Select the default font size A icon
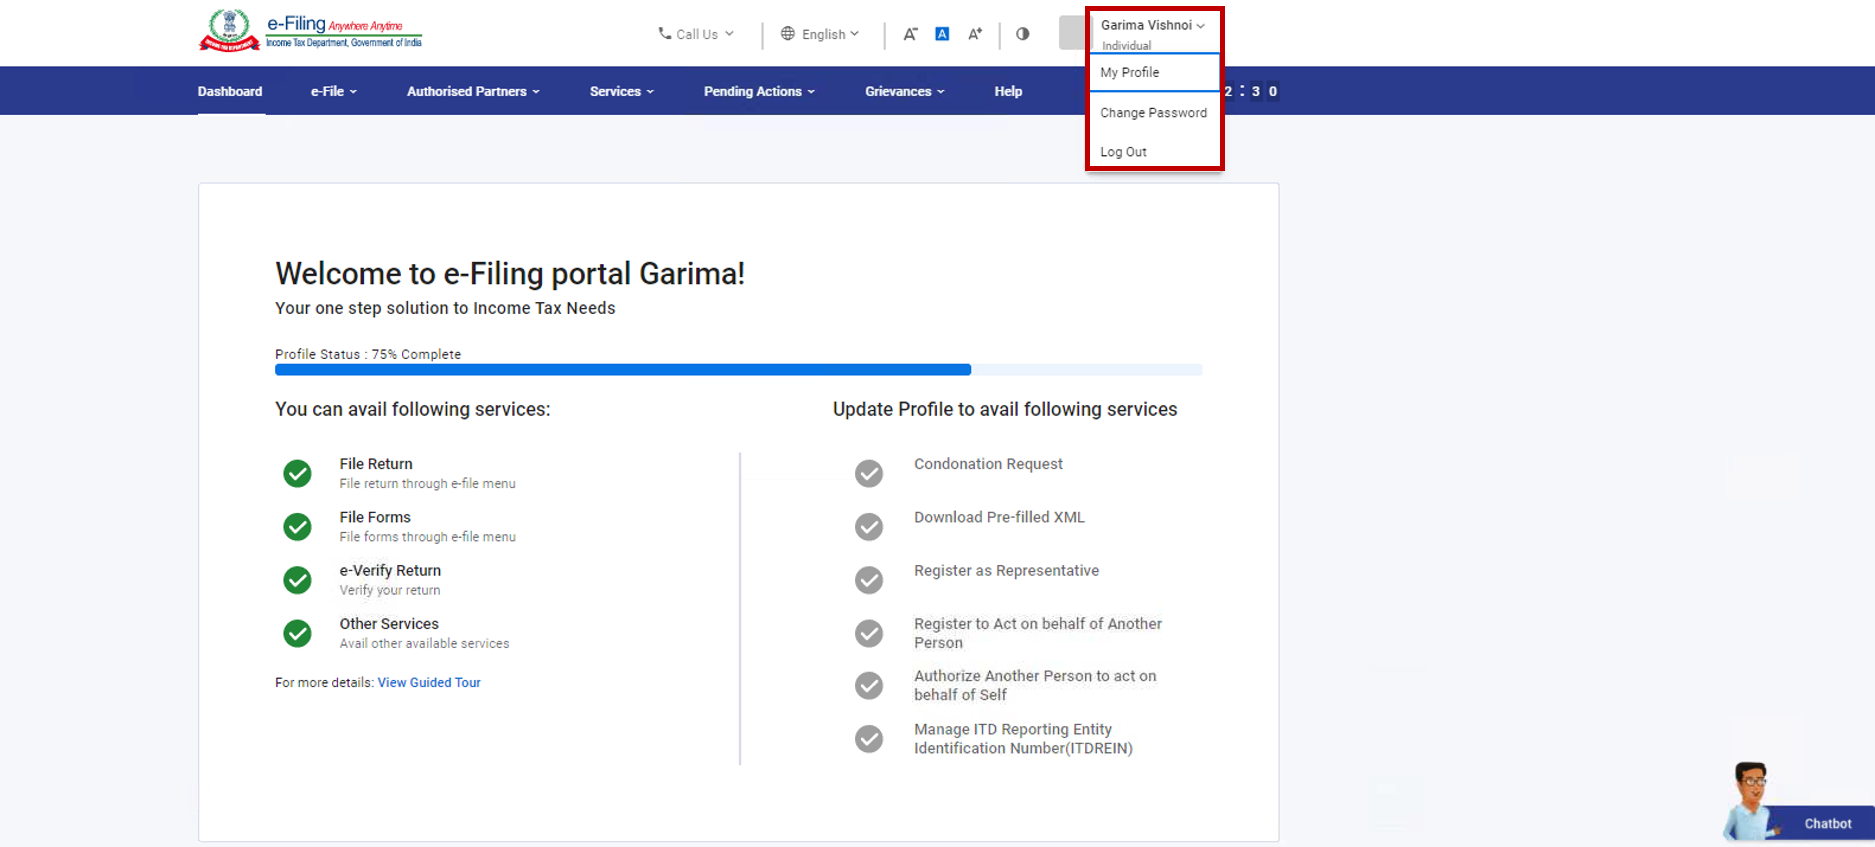1875x847 pixels. [942, 34]
